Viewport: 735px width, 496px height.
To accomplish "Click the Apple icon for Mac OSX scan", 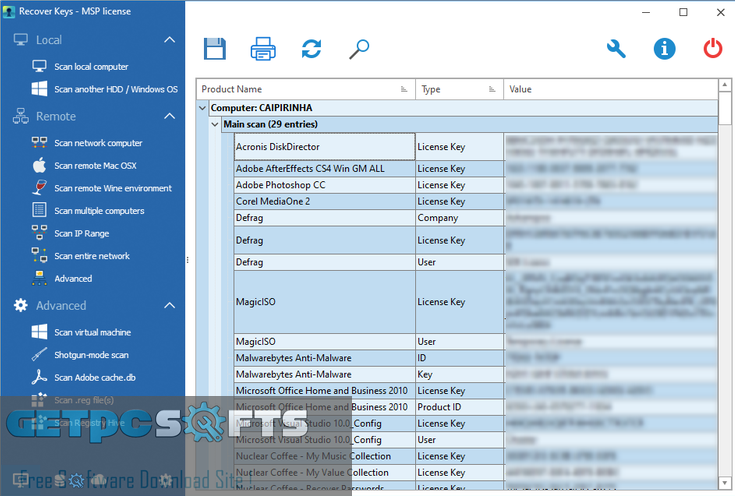I will (39, 165).
